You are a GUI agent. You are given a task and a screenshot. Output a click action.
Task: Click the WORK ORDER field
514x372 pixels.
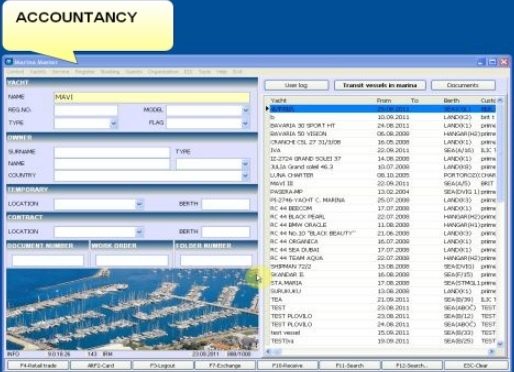point(132,260)
